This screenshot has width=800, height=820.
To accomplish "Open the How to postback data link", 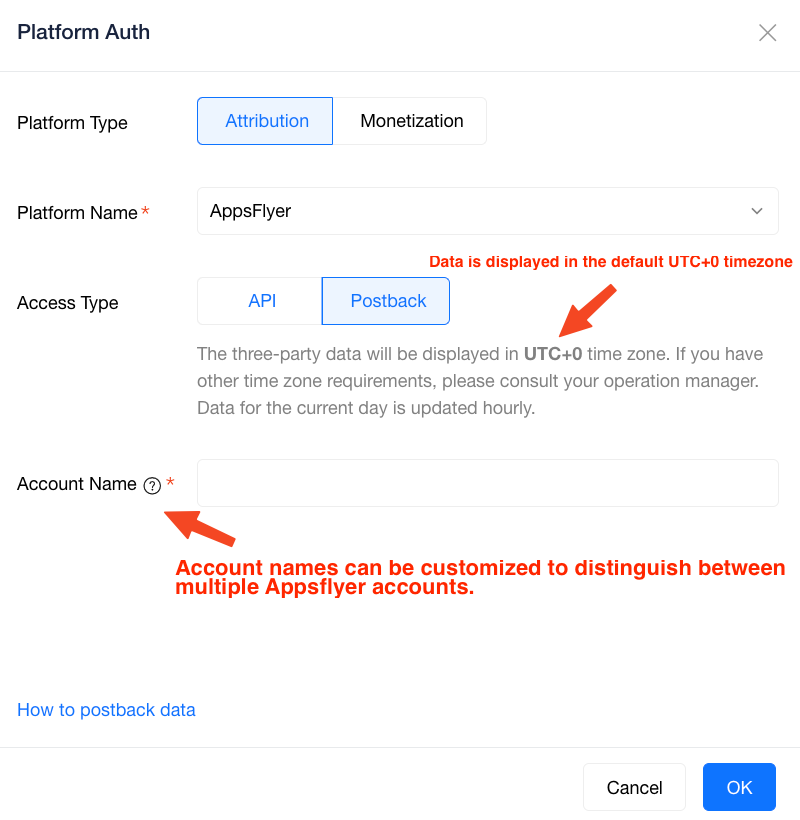I will [x=106, y=709].
